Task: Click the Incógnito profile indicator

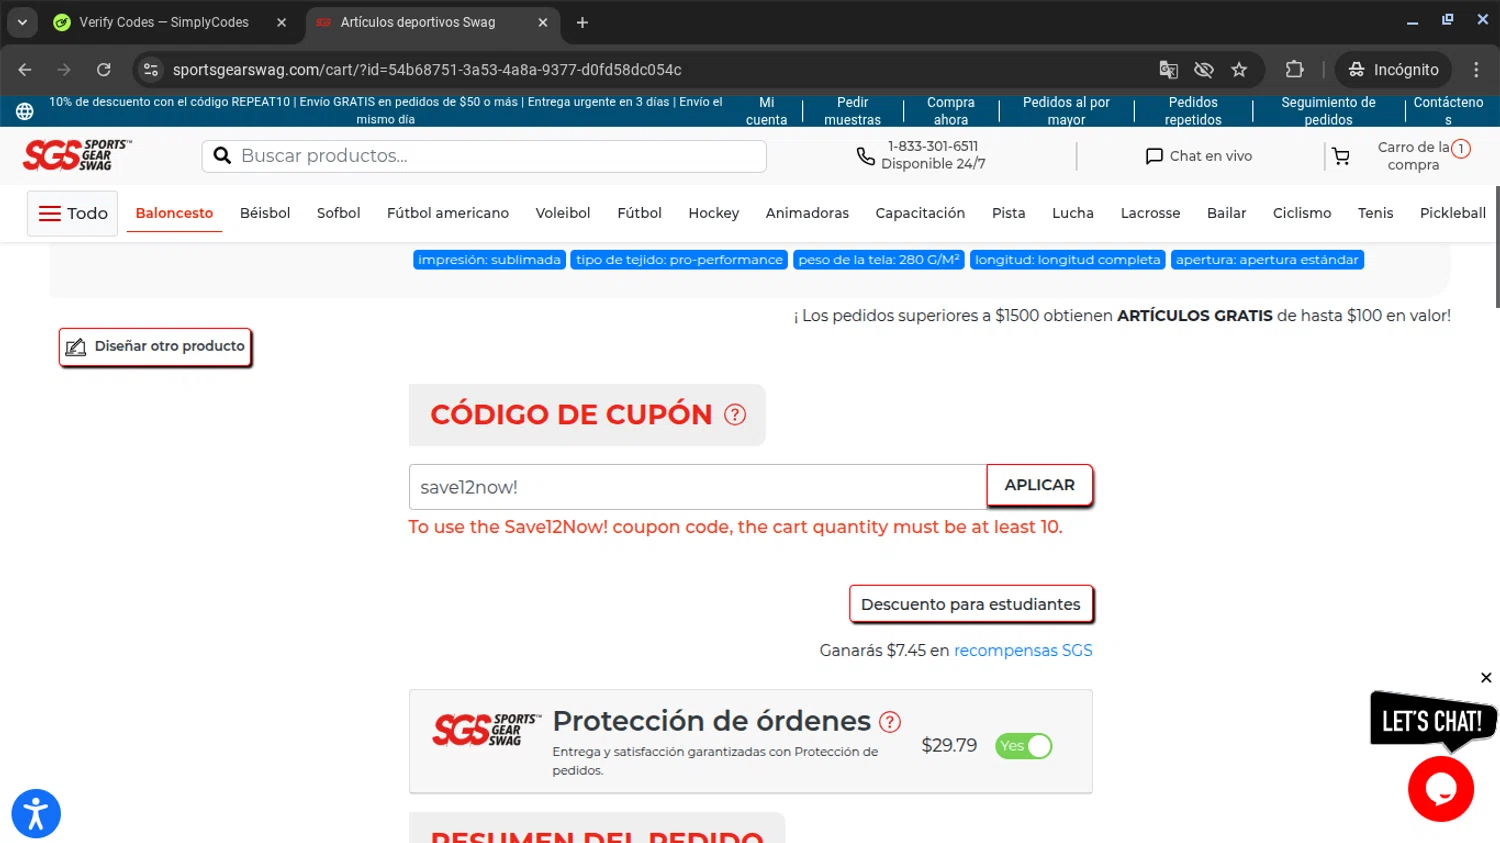Action: pyautogui.click(x=1394, y=70)
